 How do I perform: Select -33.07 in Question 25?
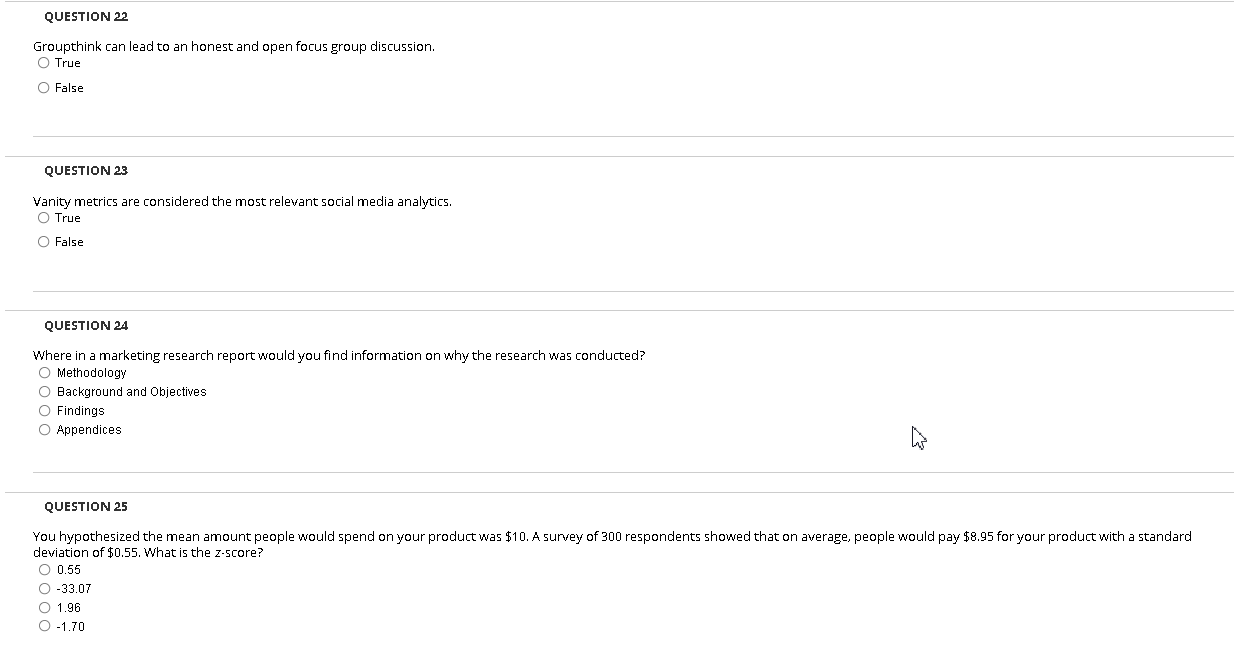(x=44, y=588)
